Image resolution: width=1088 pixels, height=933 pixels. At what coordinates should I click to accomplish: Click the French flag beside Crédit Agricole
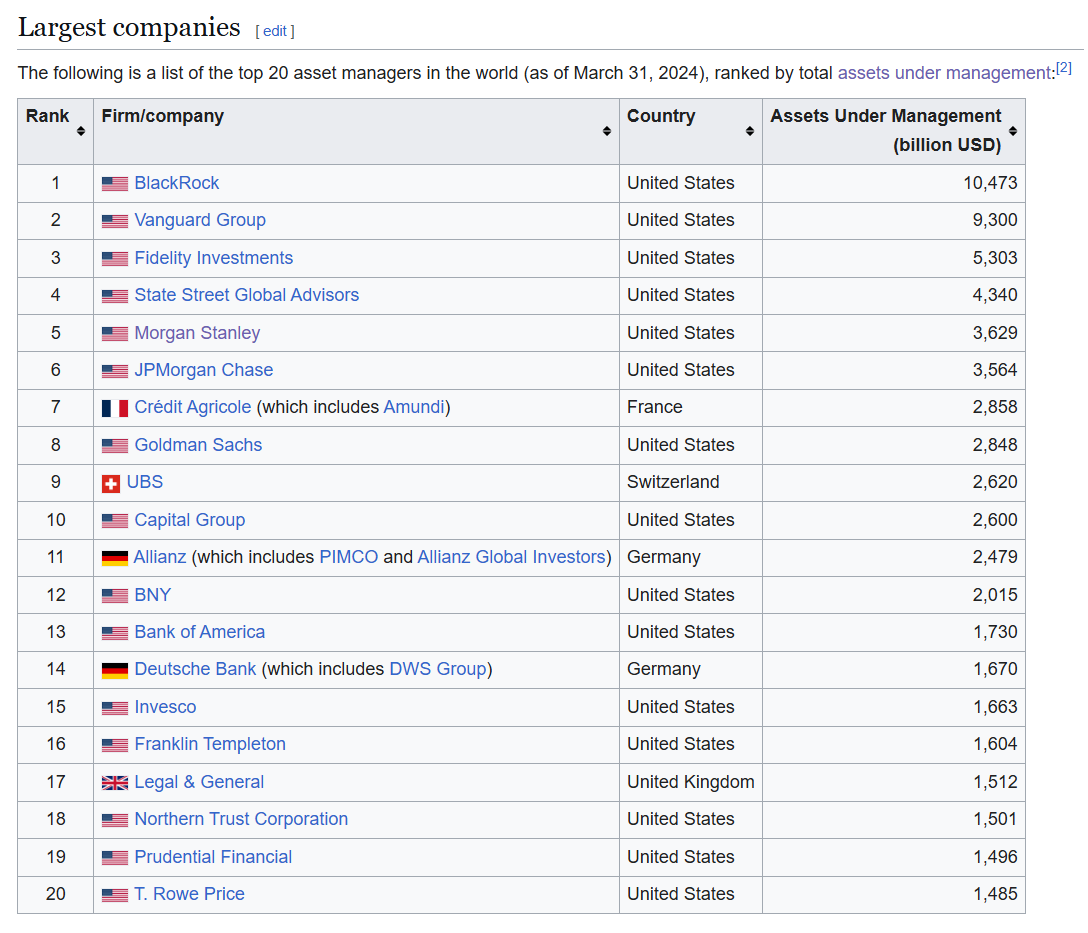point(114,408)
